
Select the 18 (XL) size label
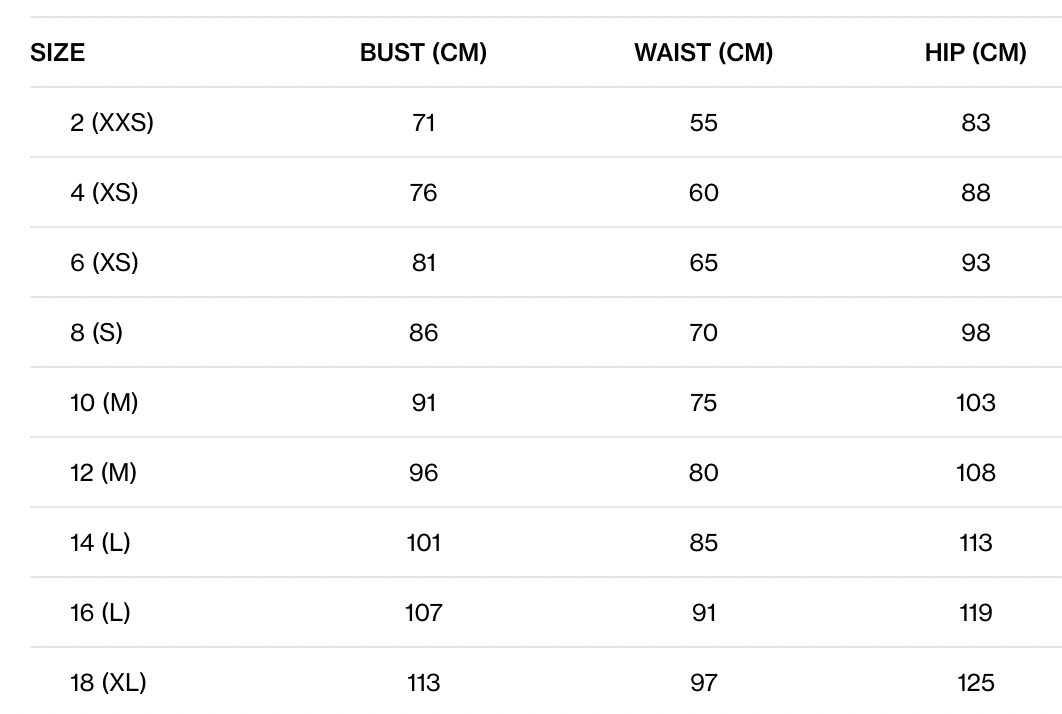coord(108,683)
